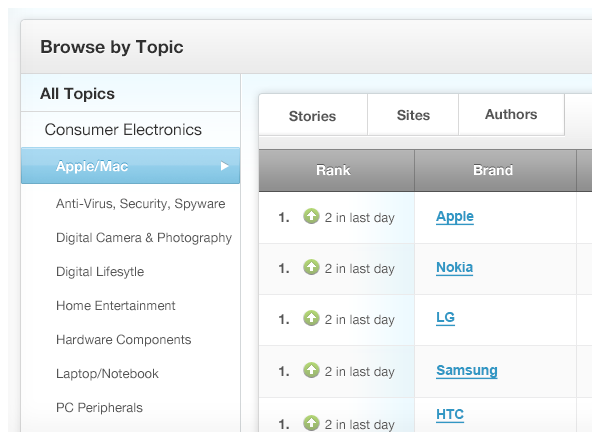Open the Apple brand link
Image resolution: width=600 pixels, height=440 pixels.
click(x=455, y=217)
